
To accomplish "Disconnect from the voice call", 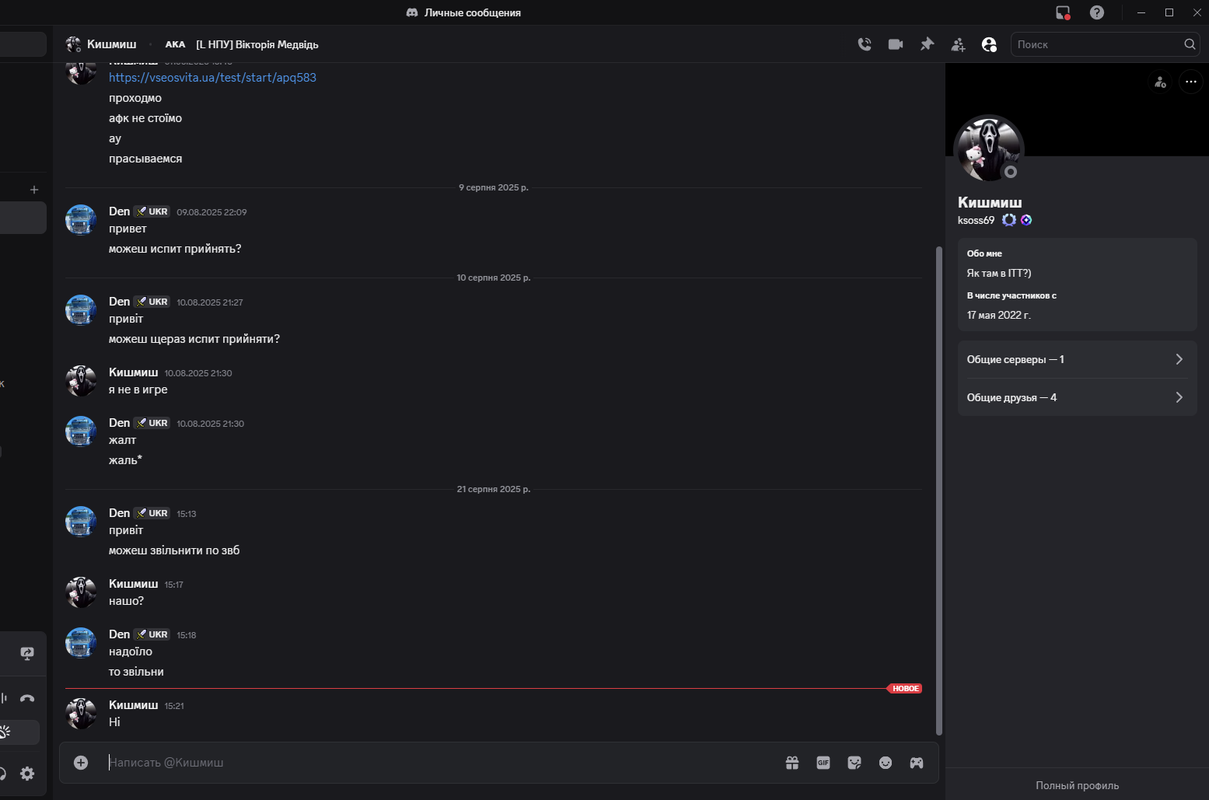I will point(27,698).
